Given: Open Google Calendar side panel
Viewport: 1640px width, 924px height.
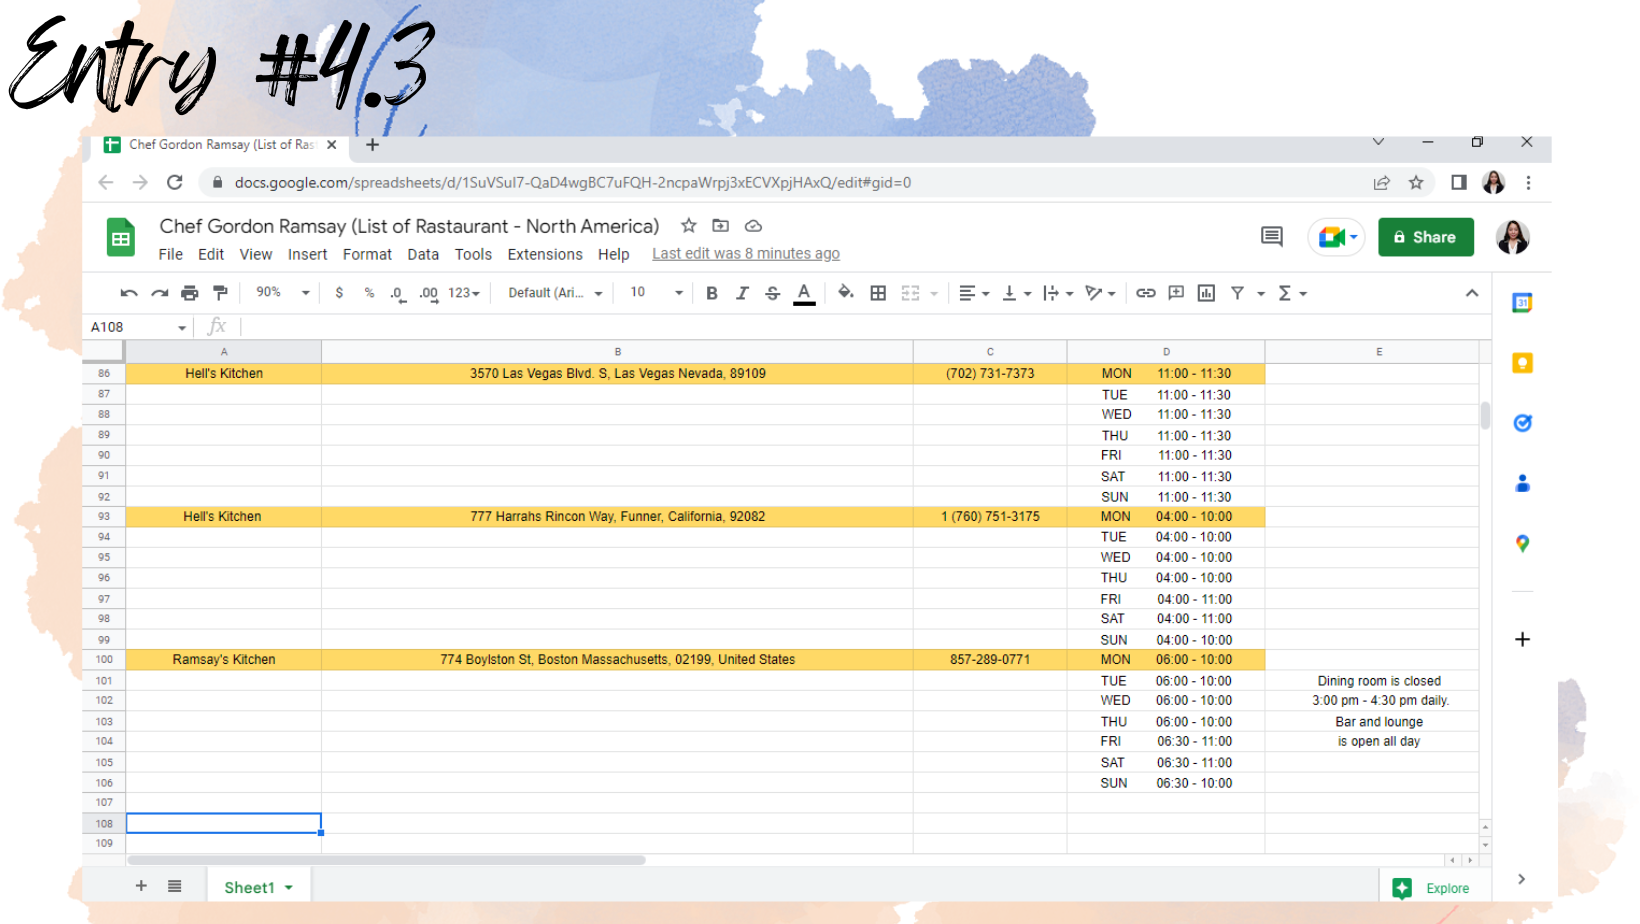Looking at the screenshot, I should pyautogui.click(x=1522, y=303).
